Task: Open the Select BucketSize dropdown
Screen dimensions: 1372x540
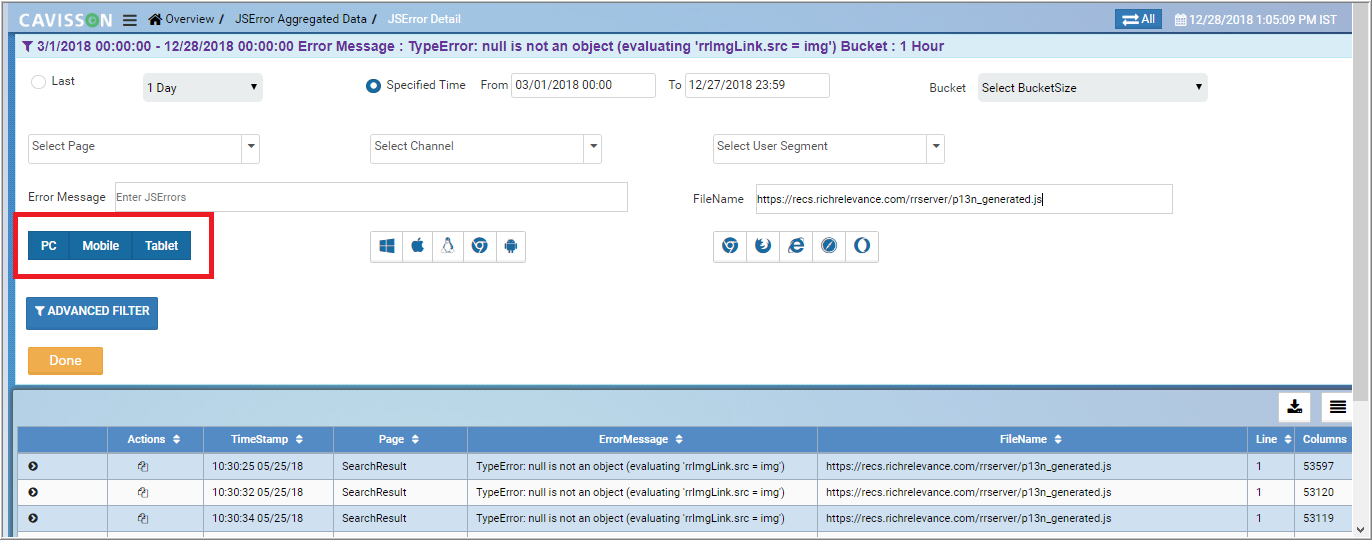Action: pyautogui.click(x=1093, y=88)
